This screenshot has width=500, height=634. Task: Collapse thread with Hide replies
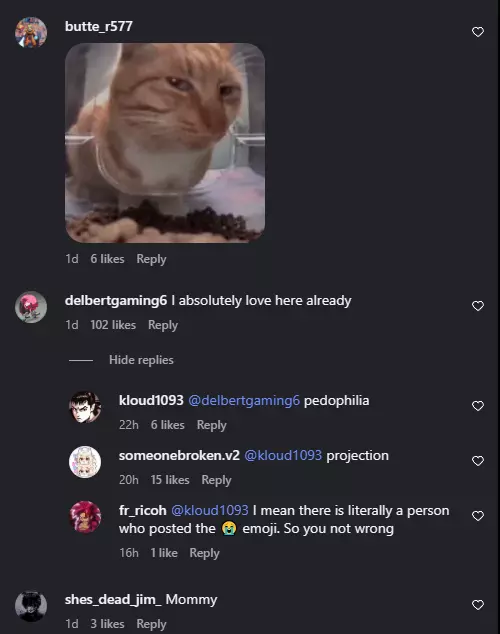(141, 360)
